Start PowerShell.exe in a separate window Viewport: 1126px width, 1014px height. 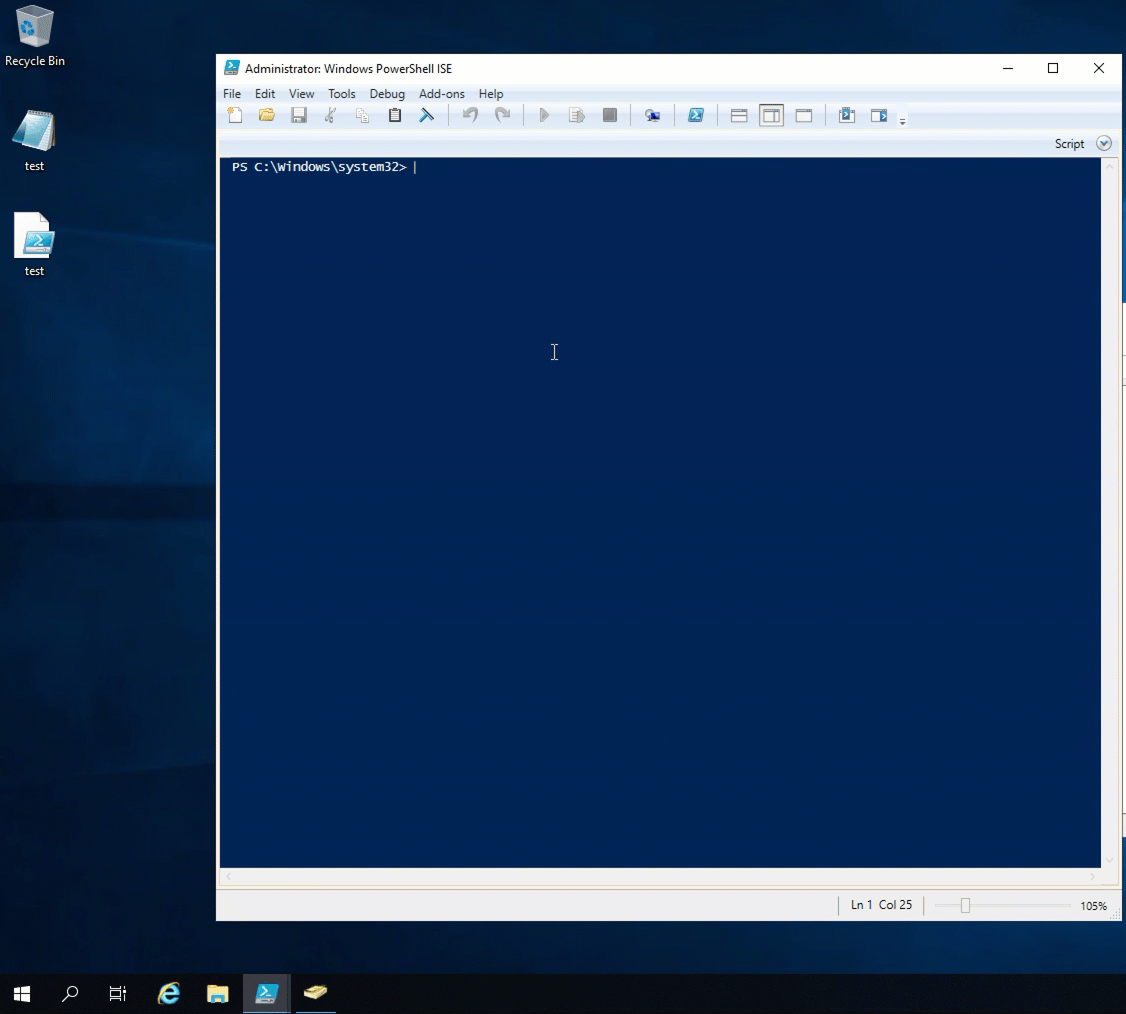696,115
